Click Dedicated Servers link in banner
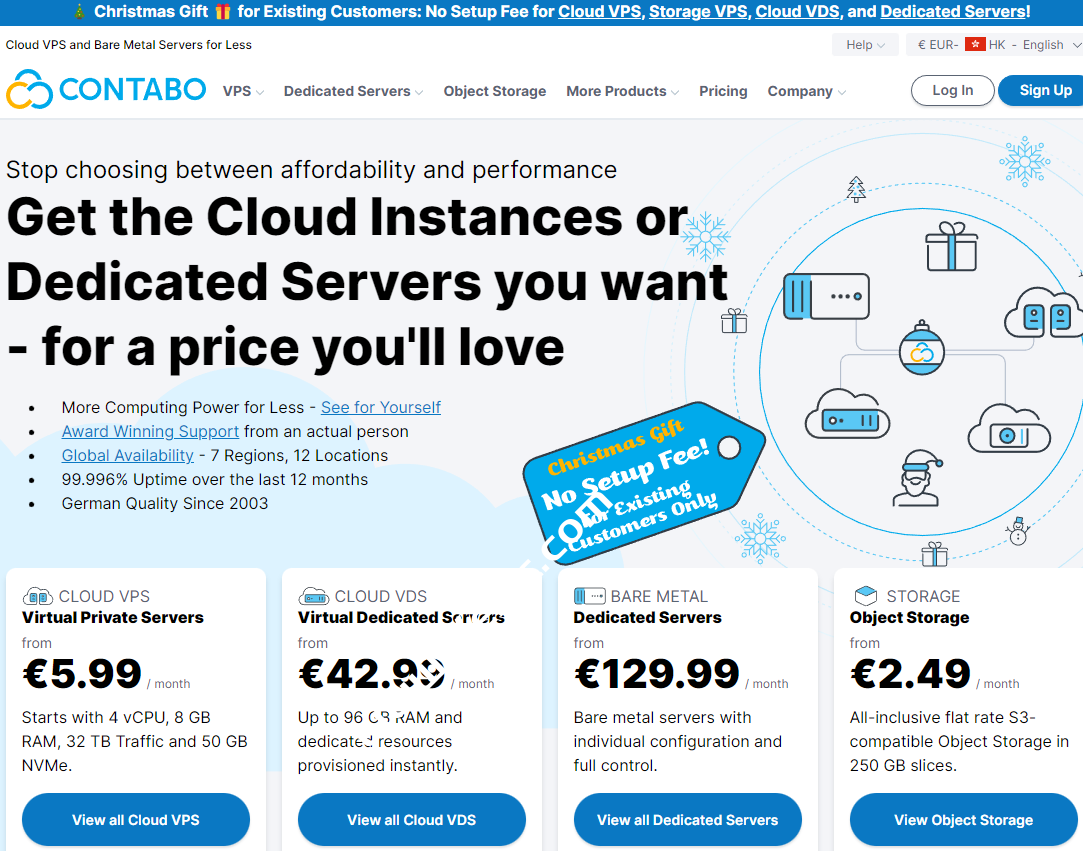Viewport: 1083px width, 851px height. pyautogui.click(x=953, y=12)
